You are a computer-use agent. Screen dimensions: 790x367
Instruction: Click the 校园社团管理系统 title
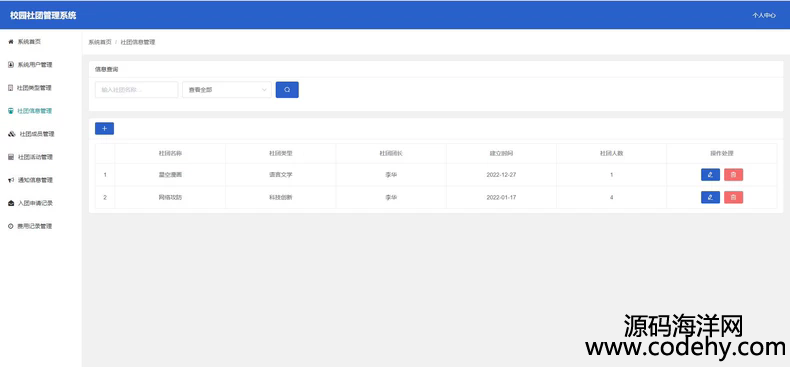43,16
